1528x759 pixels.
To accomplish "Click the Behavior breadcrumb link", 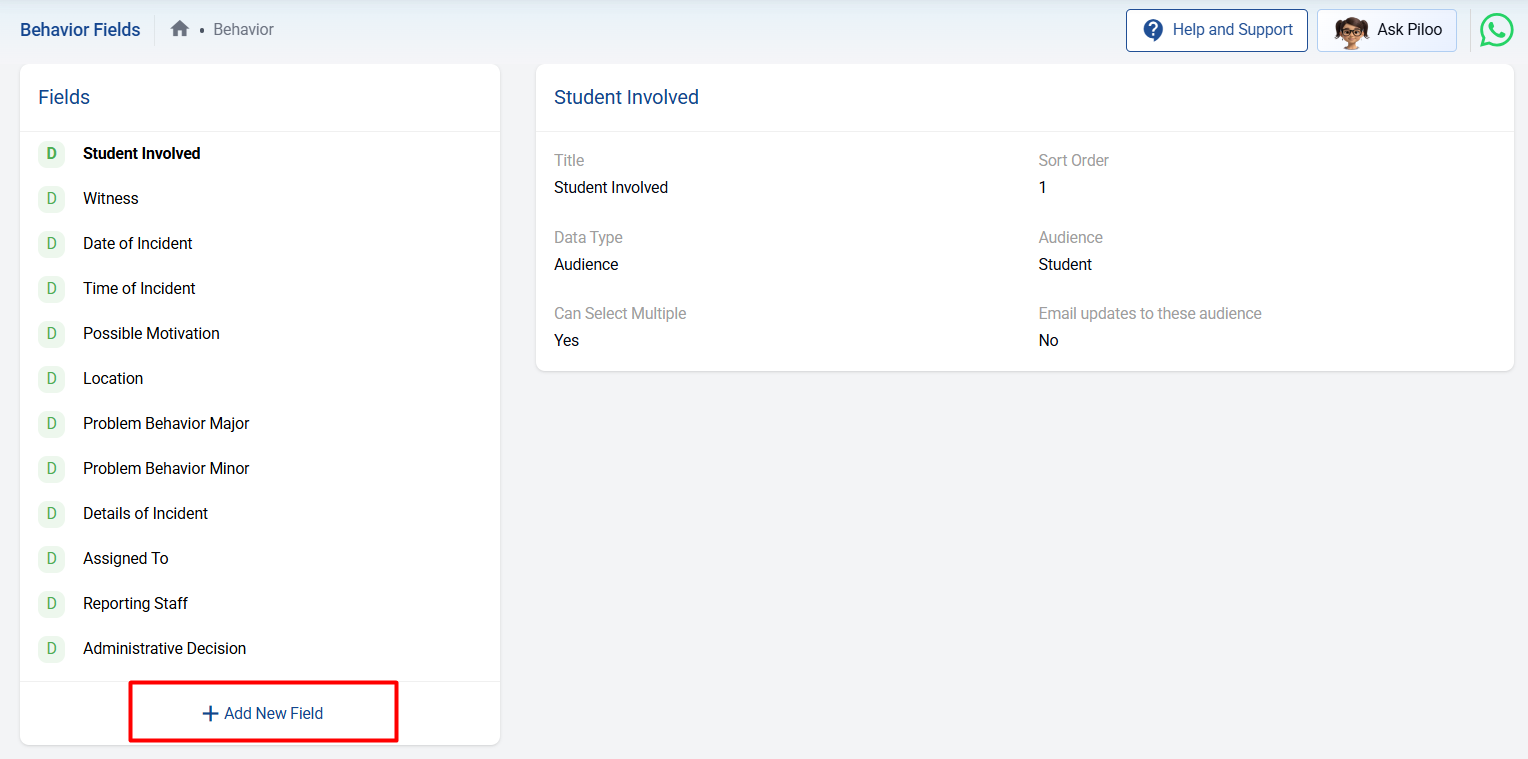I will click(243, 30).
